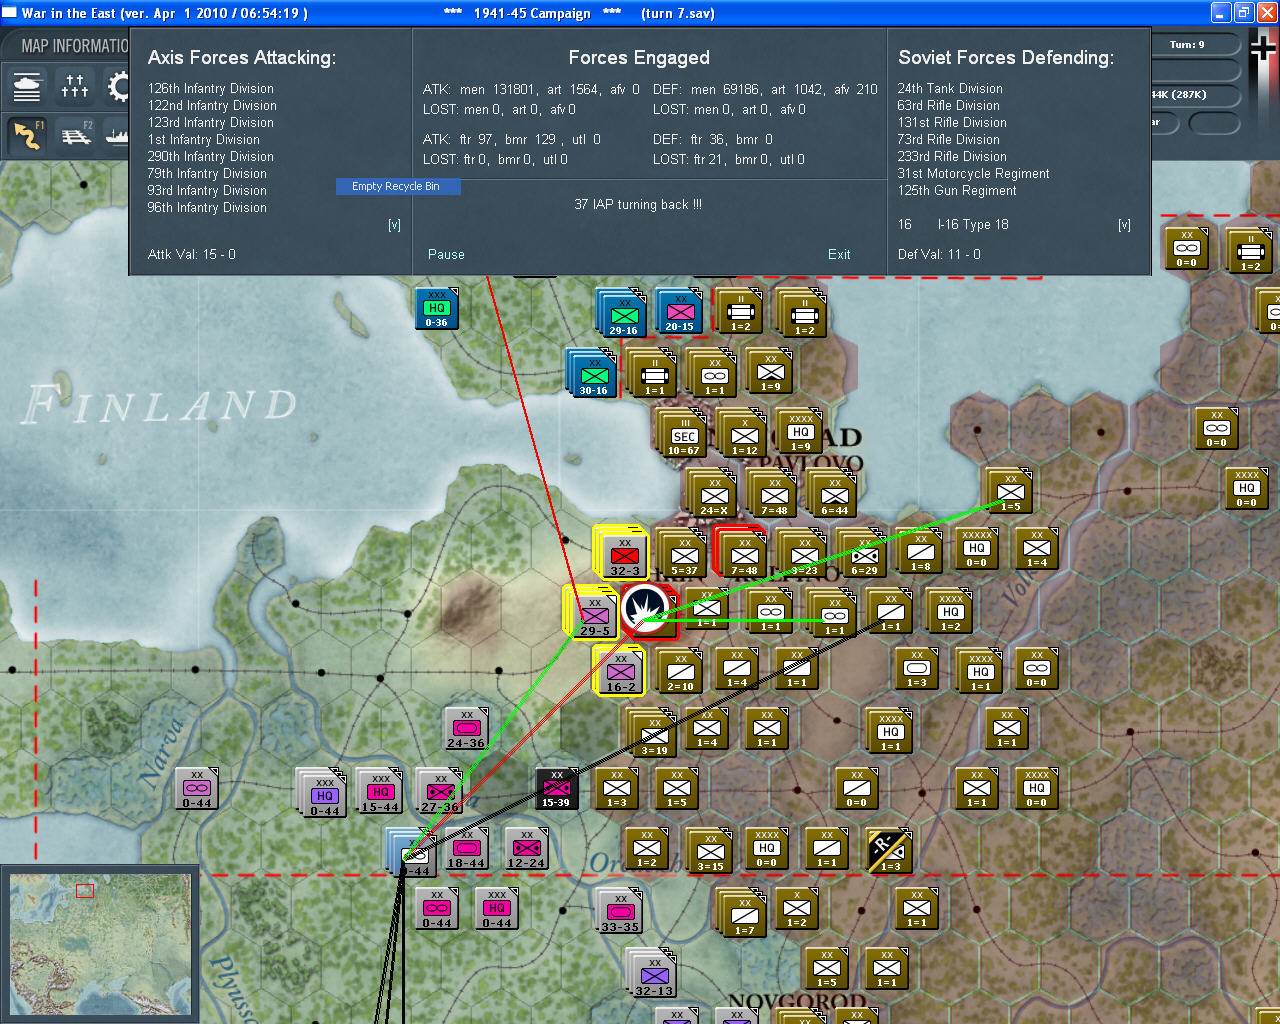The width and height of the screenshot is (1280, 1024).
Task: Expand the Soviet Forces Defending list [v]
Action: pyautogui.click(x=1124, y=225)
